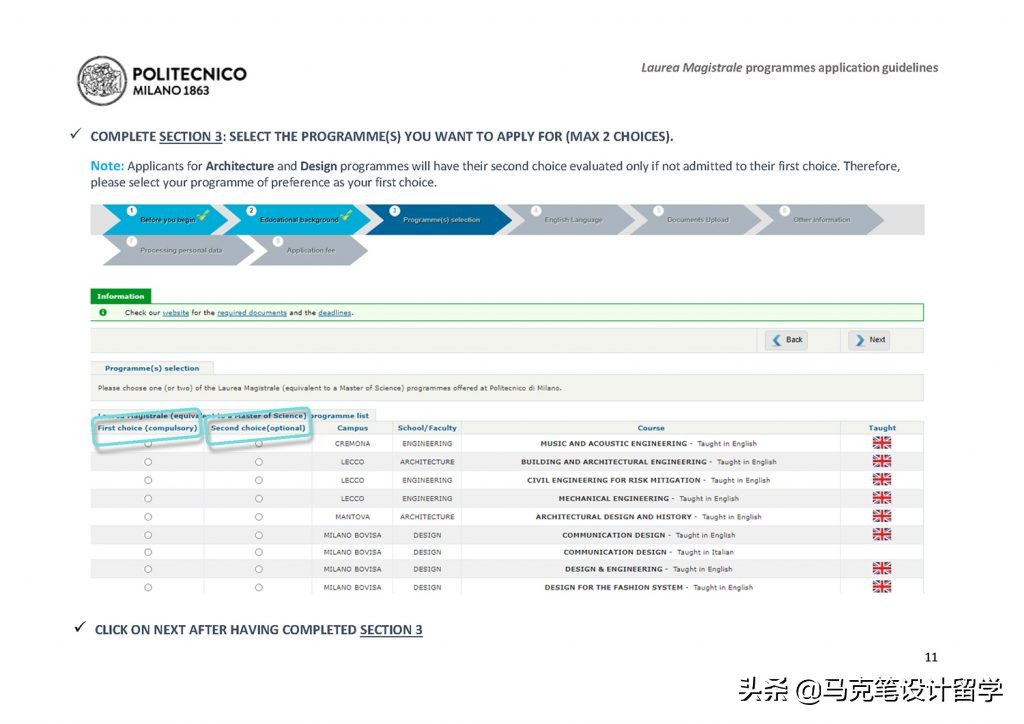This screenshot has height=724, width=1024.
Task: Select second choice for Architectural Design and History
Action: (259, 516)
